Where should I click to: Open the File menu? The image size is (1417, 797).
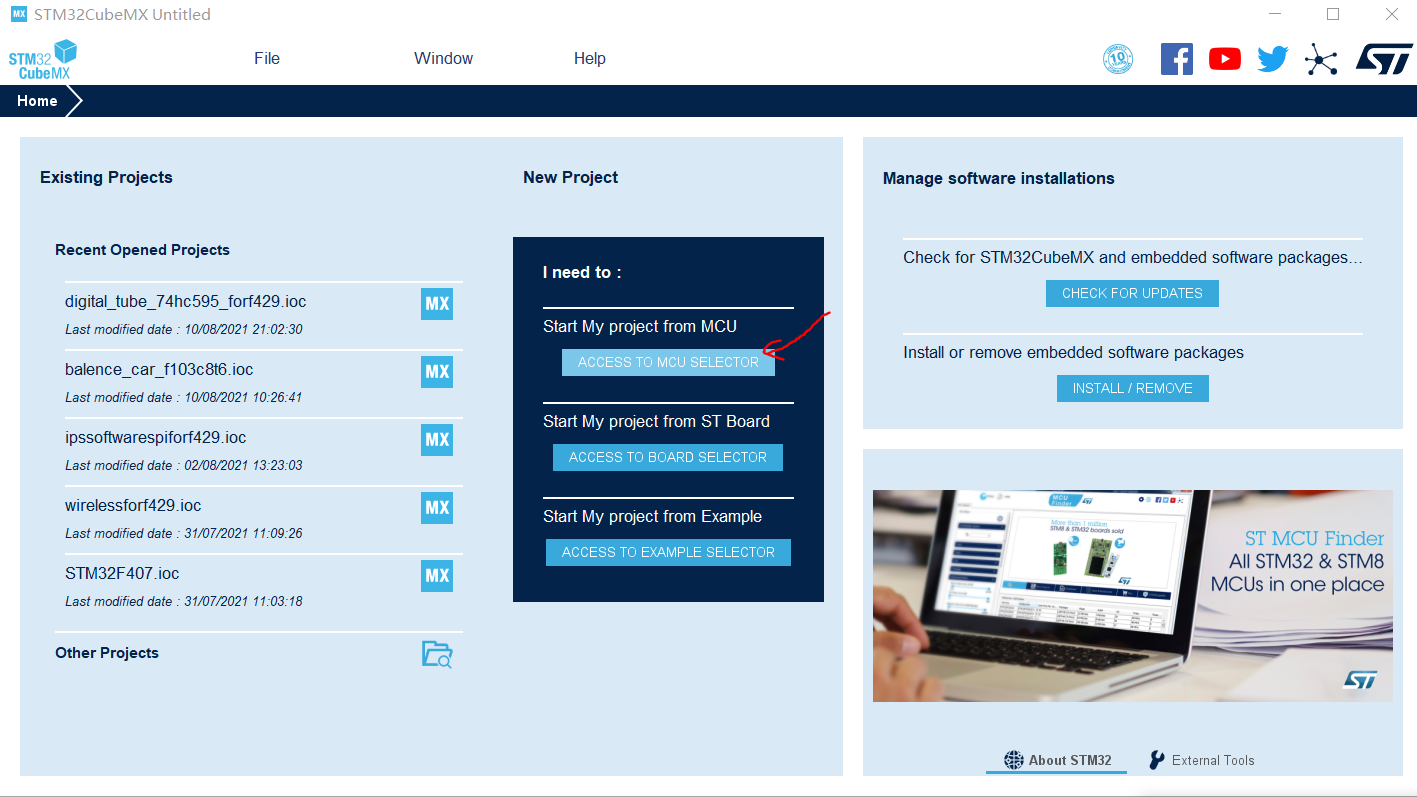(x=267, y=58)
